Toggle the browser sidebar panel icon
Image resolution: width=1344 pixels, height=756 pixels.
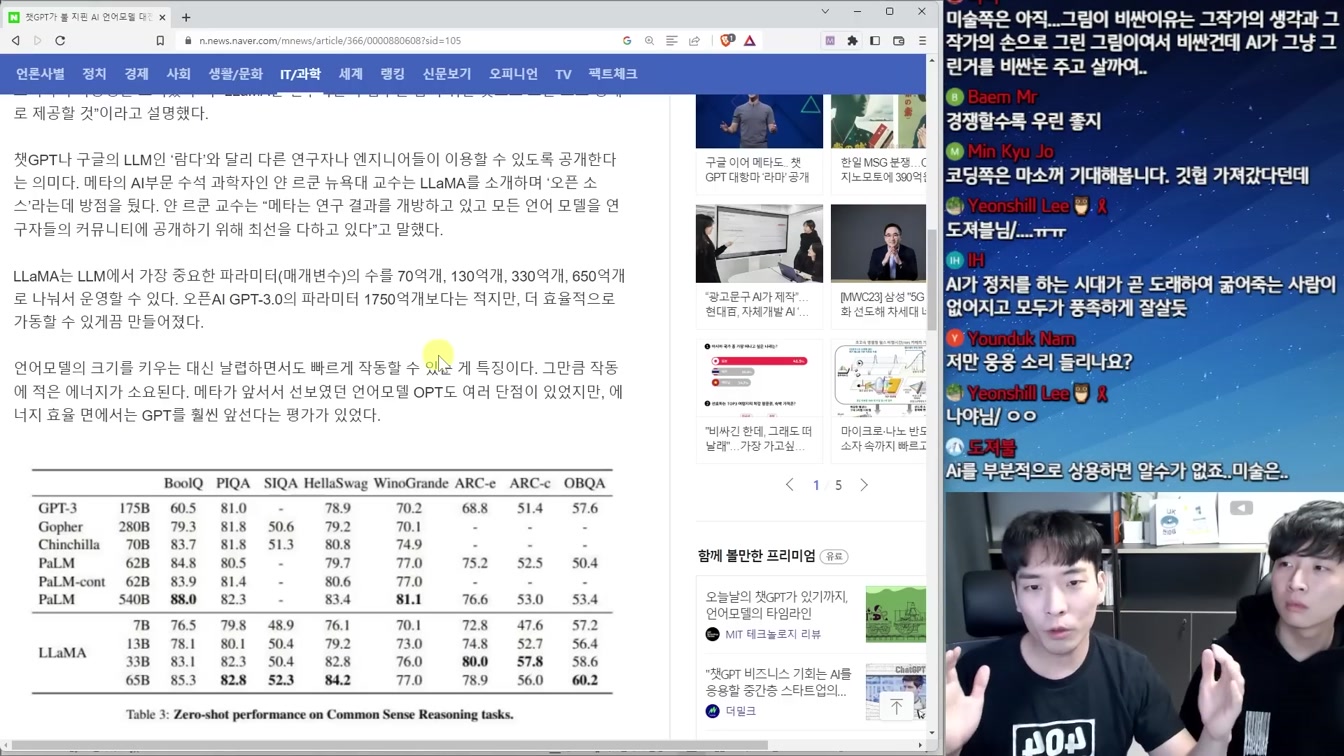[x=875, y=41]
